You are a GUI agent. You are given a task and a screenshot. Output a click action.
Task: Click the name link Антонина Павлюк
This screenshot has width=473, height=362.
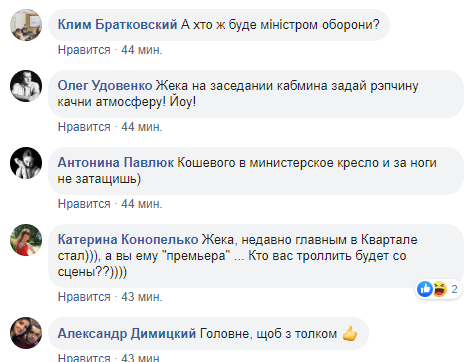(x=116, y=163)
